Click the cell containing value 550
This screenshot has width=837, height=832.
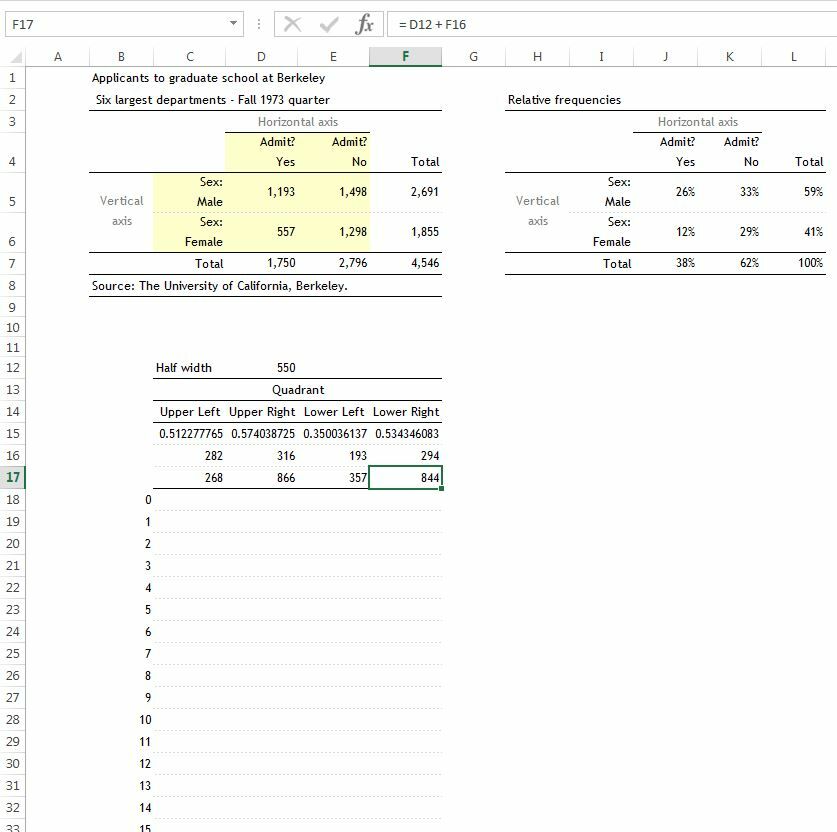[x=260, y=367]
